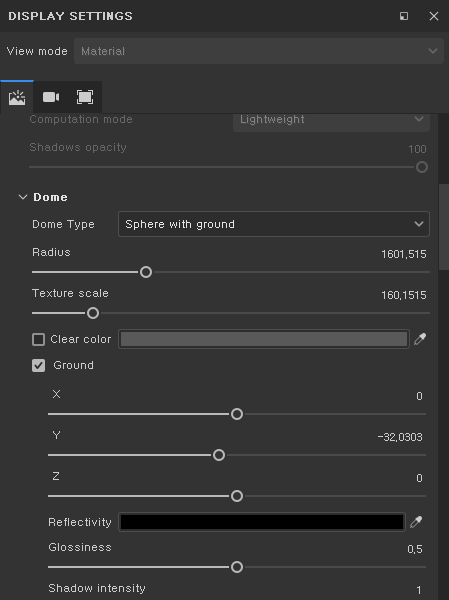Click the Radius value 1601,515
The height and width of the screenshot is (600, 449).
coord(403,254)
